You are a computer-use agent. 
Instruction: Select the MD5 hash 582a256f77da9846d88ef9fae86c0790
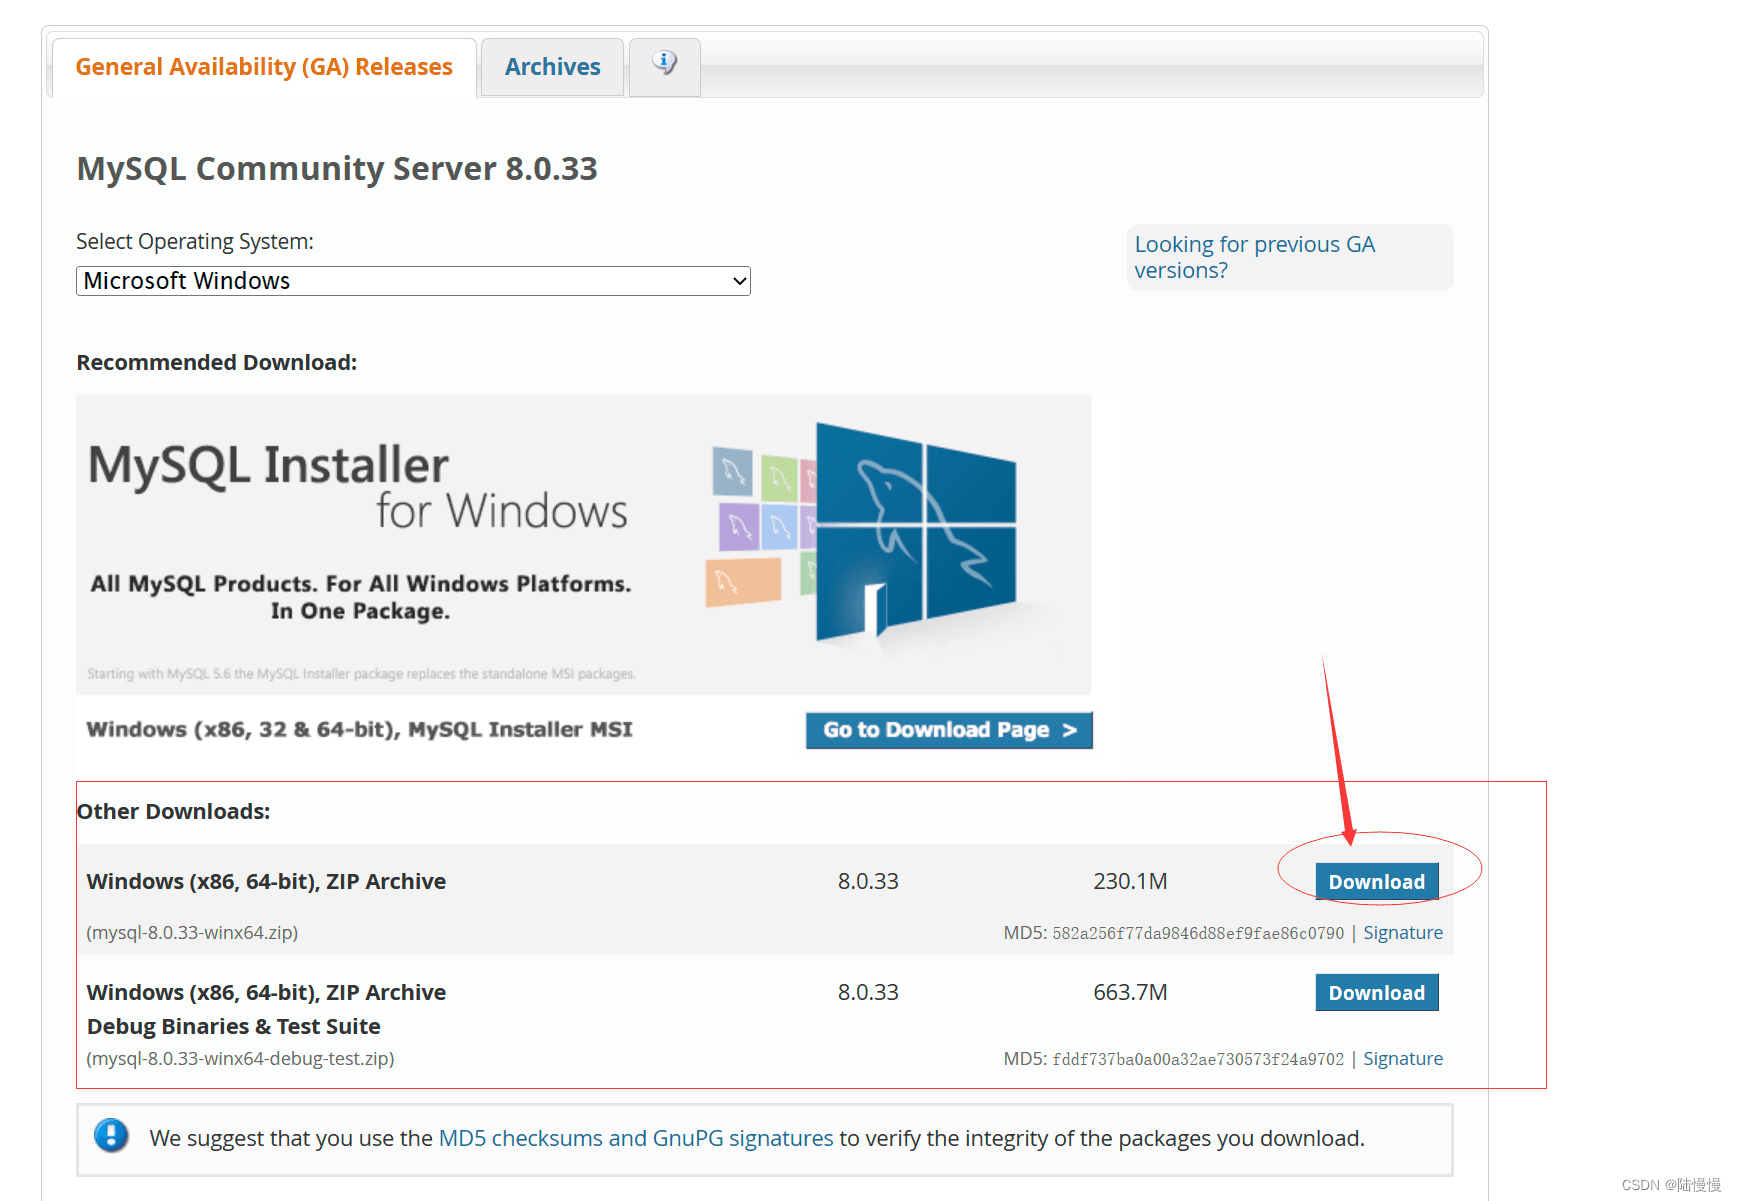[x=1198, y=934]
